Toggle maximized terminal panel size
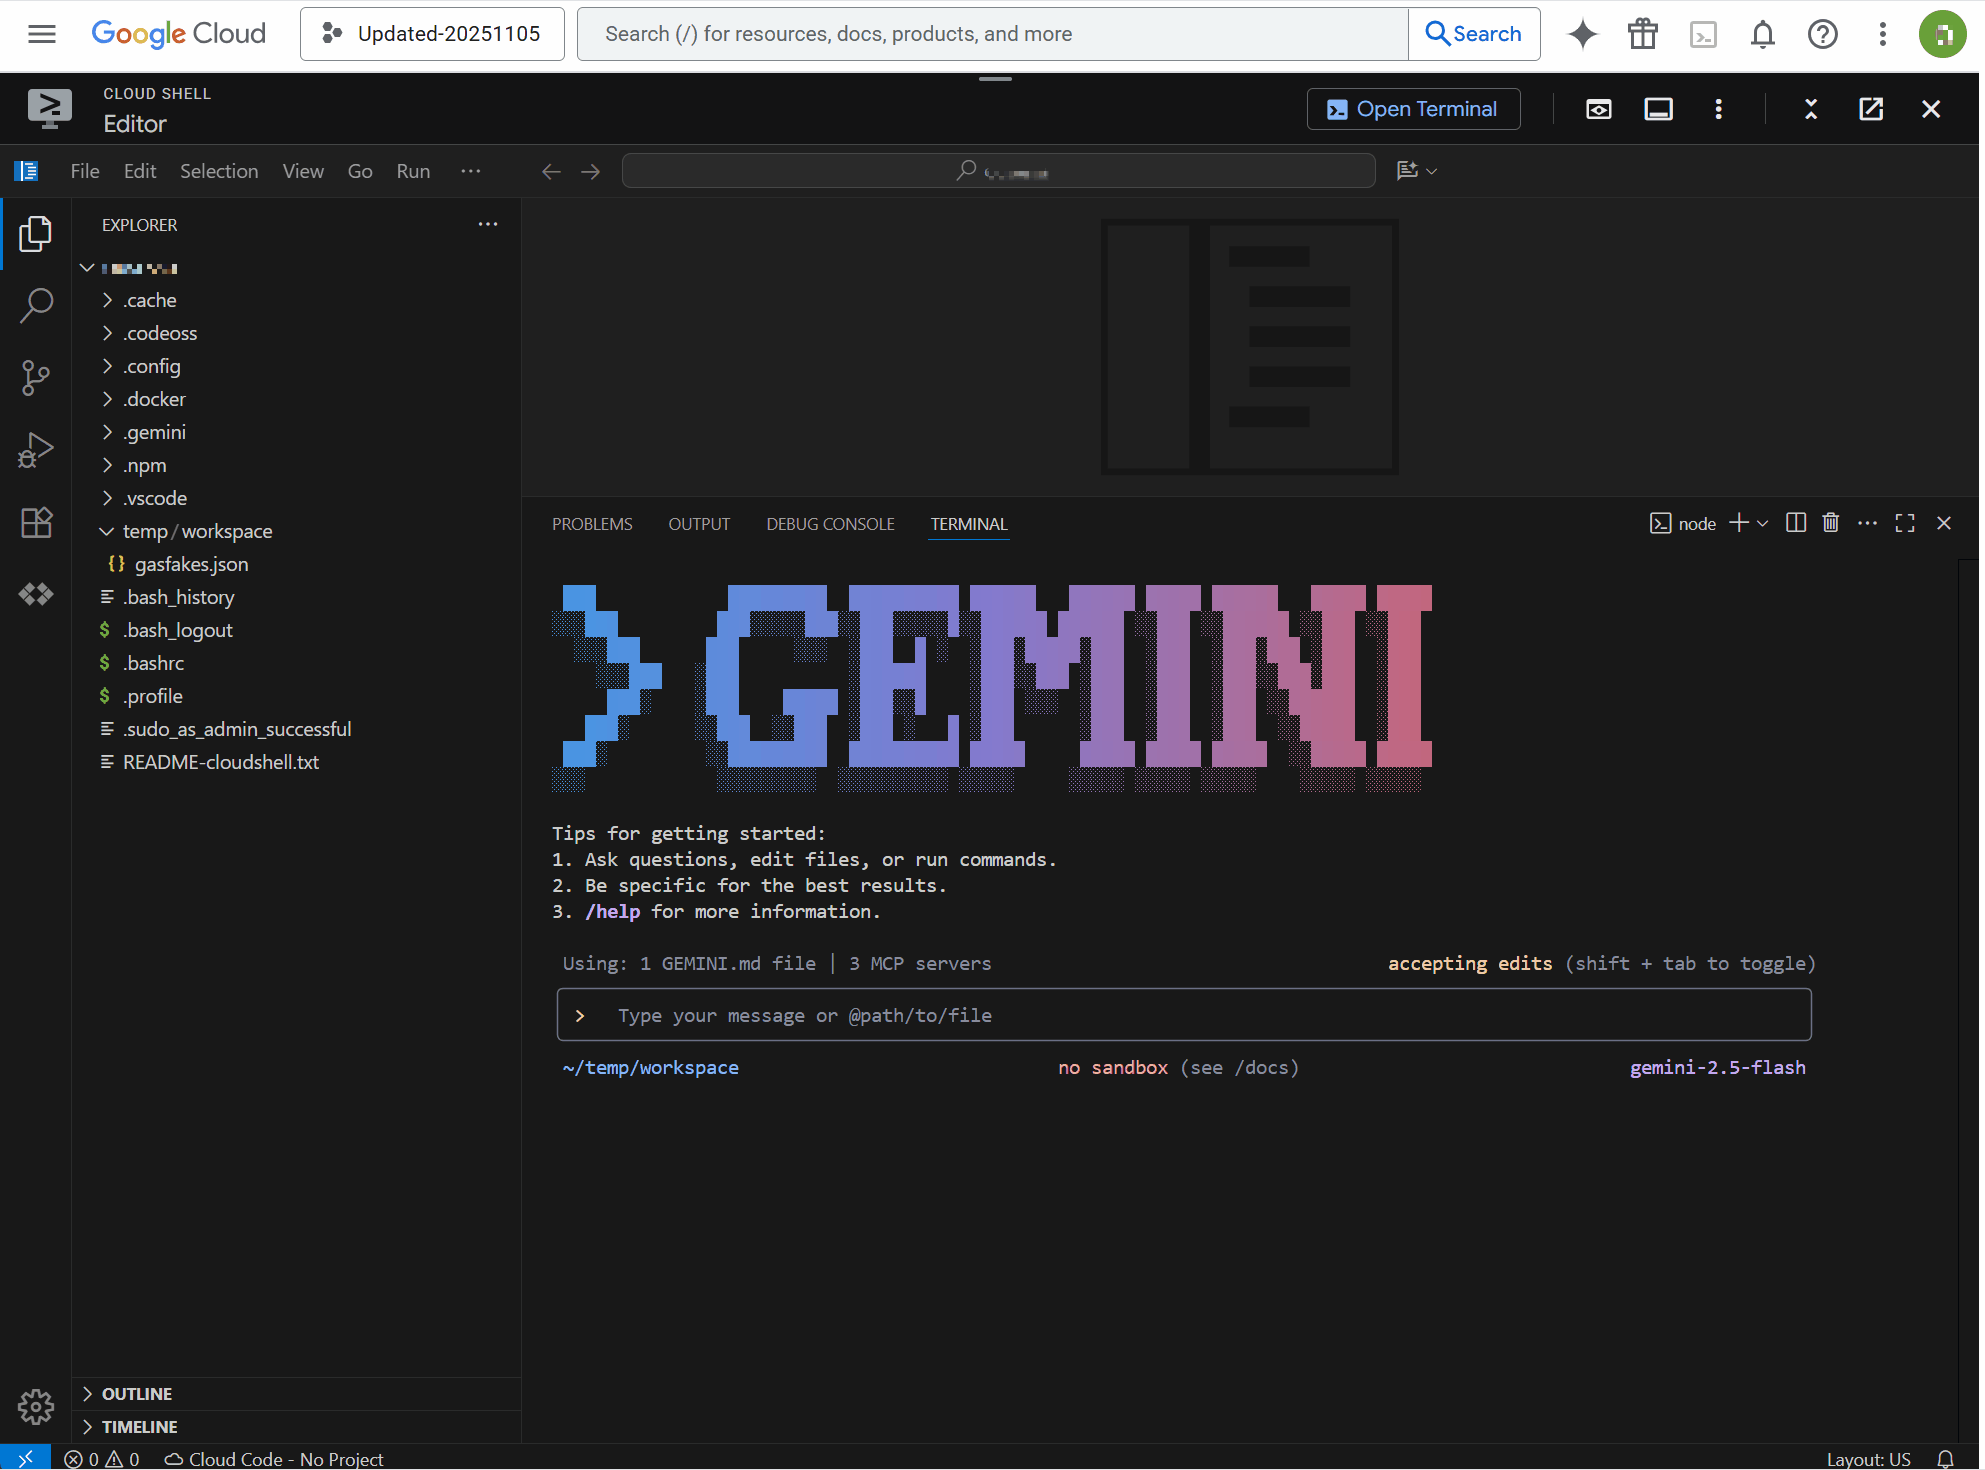Screen dimensions: 1985x1470 point(1904,523)
